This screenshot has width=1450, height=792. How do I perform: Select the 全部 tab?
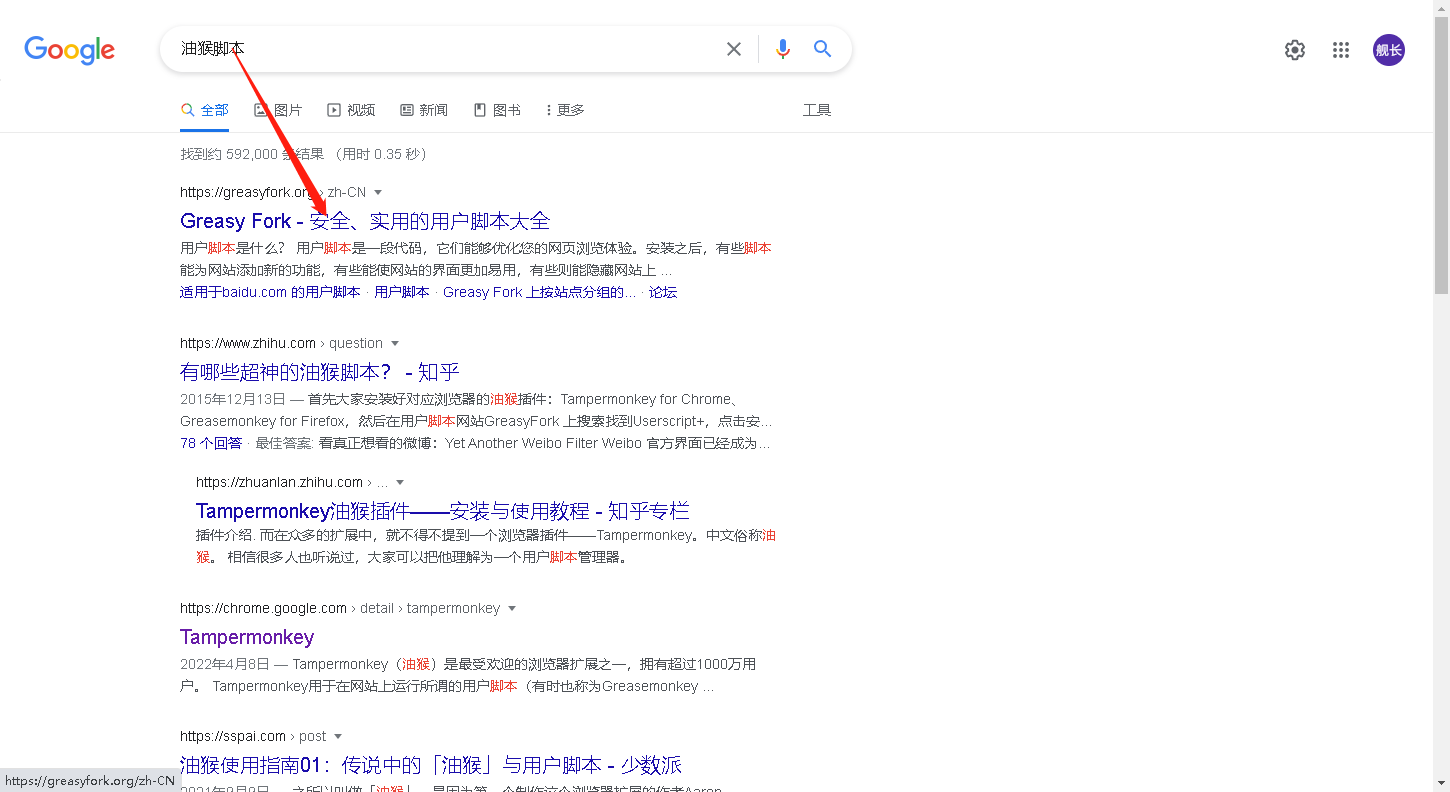pyautogui.click(x=205, y=110)
